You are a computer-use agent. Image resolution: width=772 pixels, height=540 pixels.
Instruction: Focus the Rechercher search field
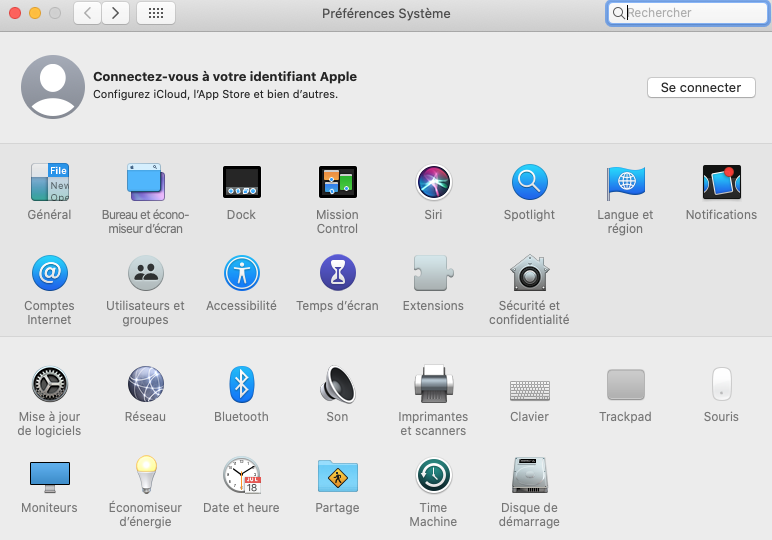[688, 13]
